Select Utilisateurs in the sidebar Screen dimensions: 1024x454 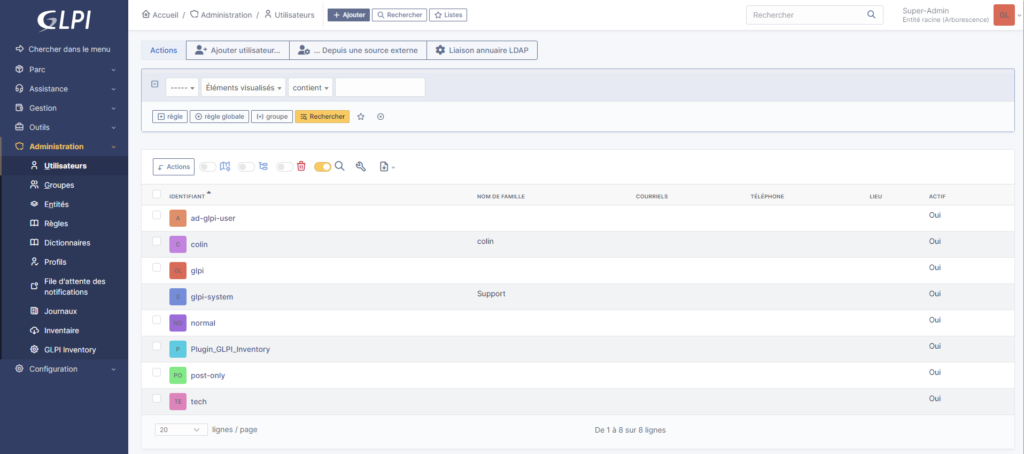(x=65, y=166)
